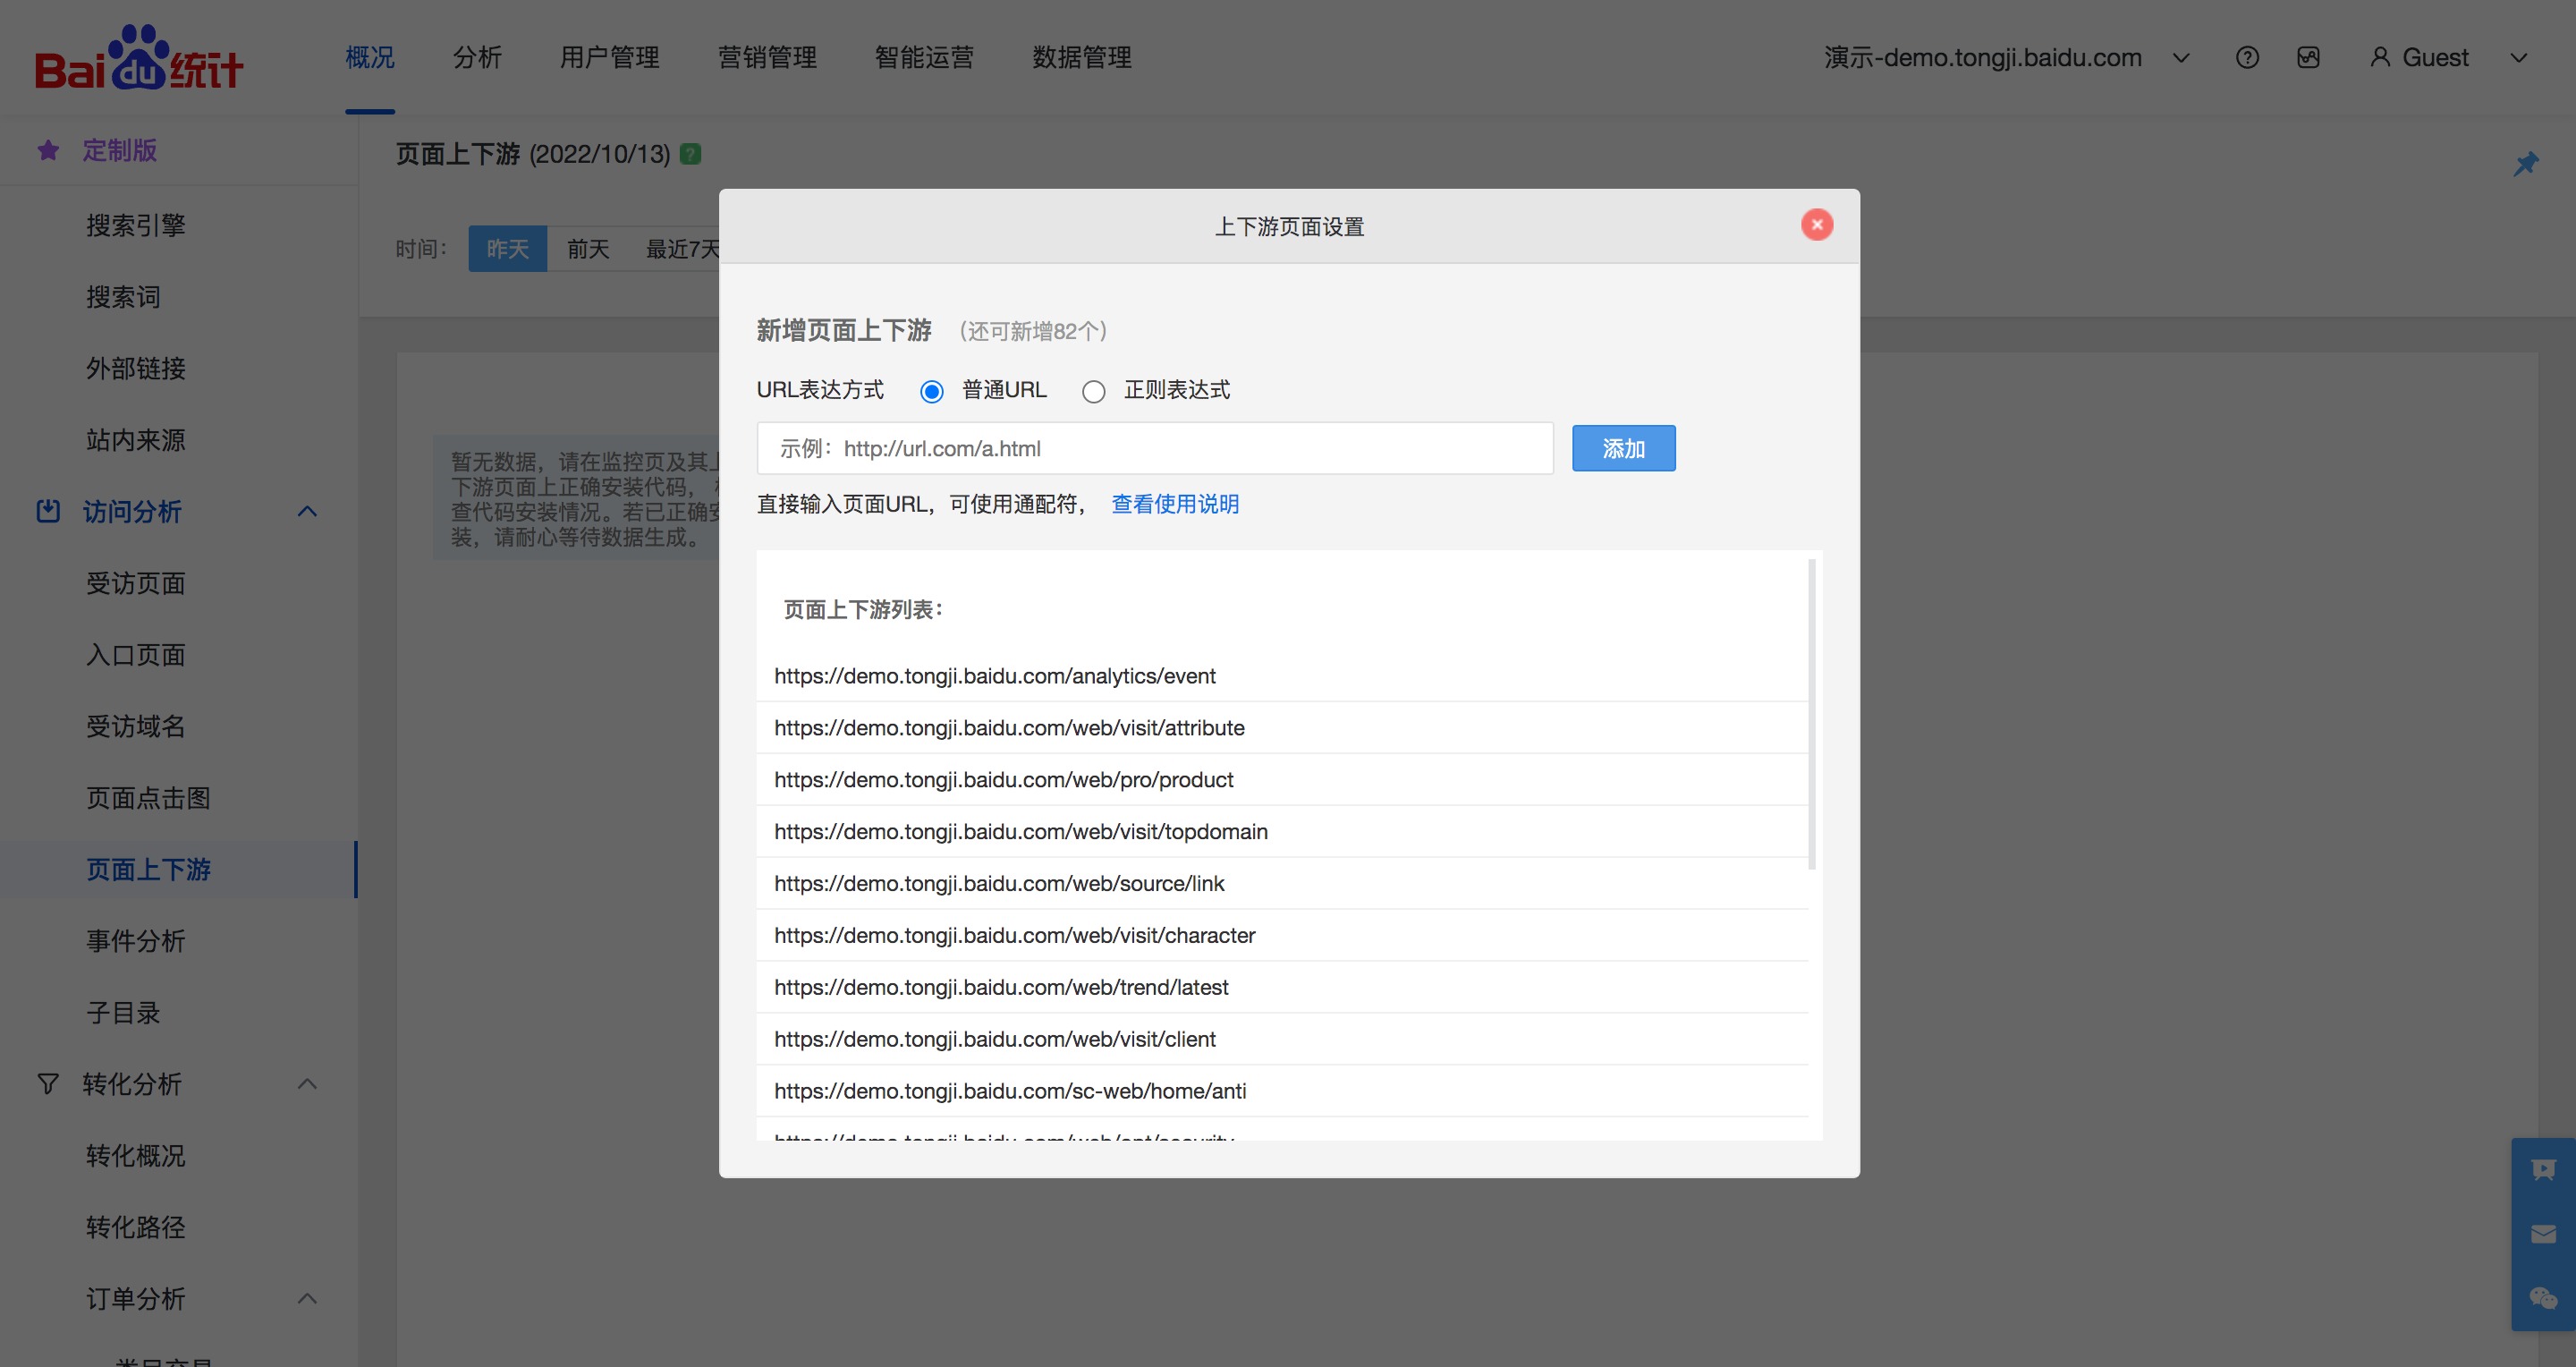Select the 普通URL radio button

point(931,392)
